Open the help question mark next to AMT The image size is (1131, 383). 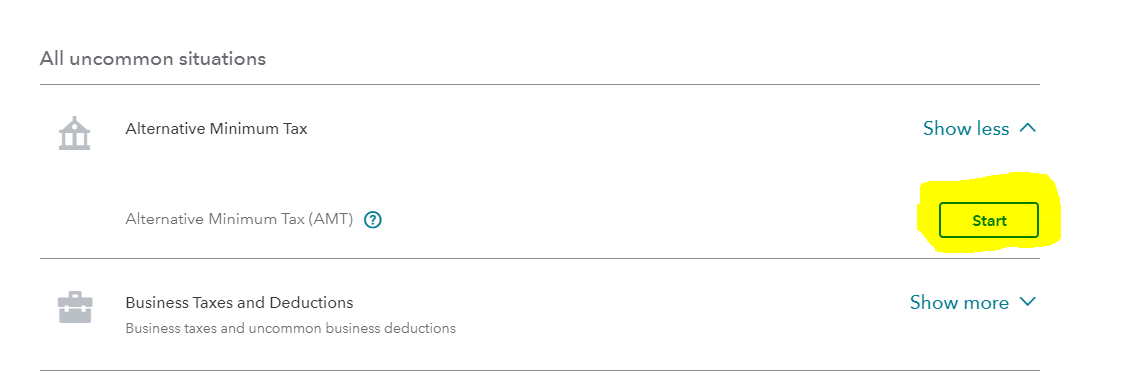[x=372, y=219]
